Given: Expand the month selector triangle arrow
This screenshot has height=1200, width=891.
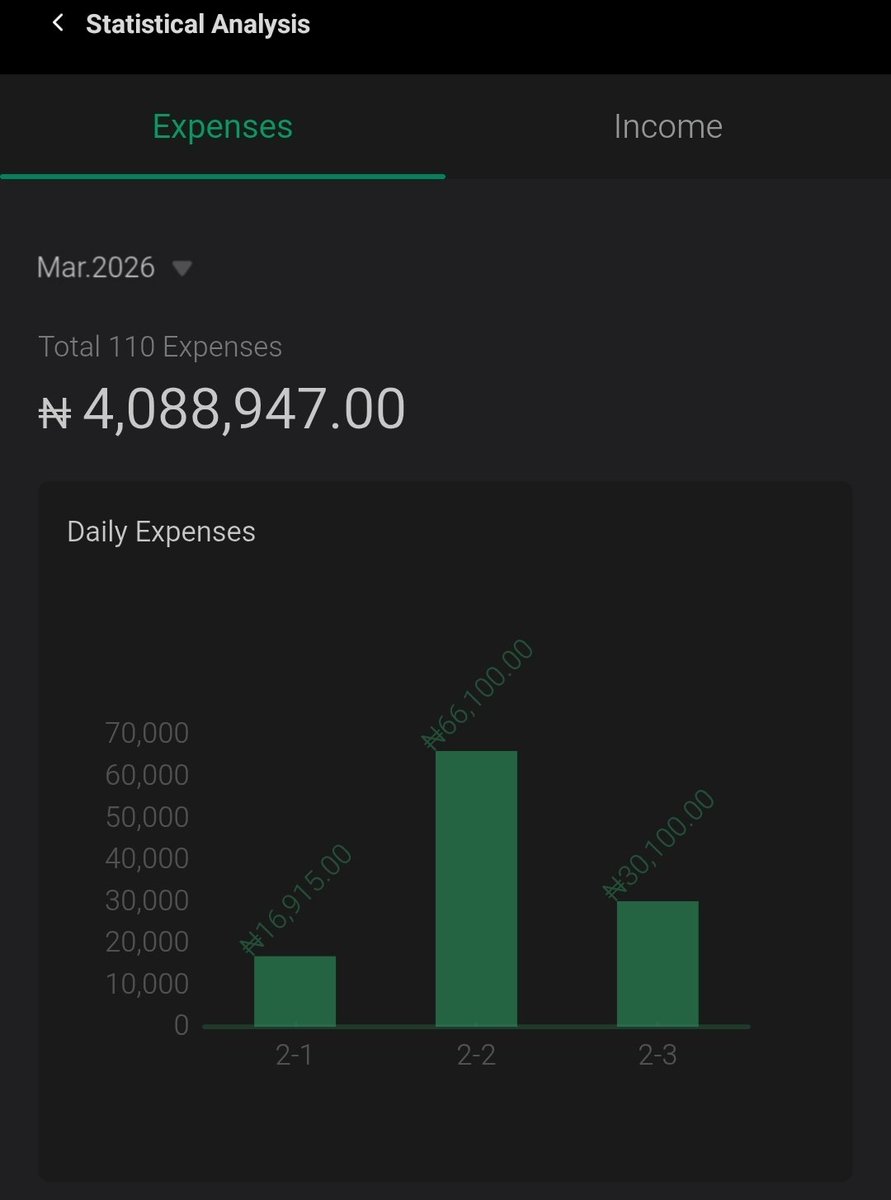Looking at the screenshot, I should (181, 268).
